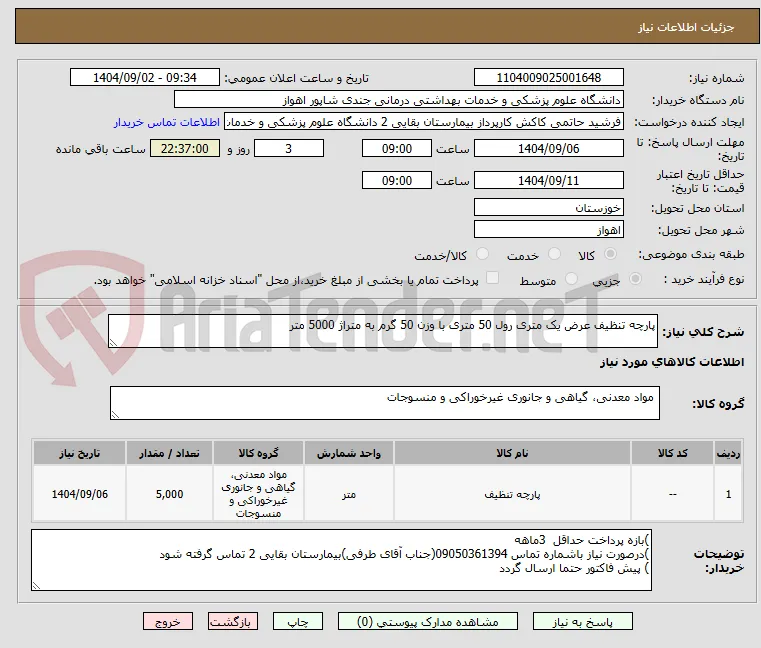Click the خوزستان province field
The width and height of the screenshot is (761, 648).
click(548, 208)
